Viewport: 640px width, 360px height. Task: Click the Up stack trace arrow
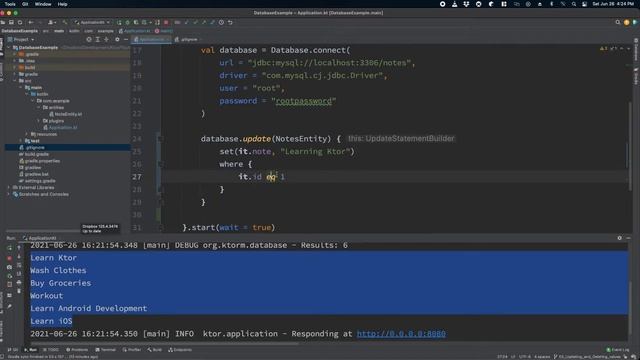19,248
